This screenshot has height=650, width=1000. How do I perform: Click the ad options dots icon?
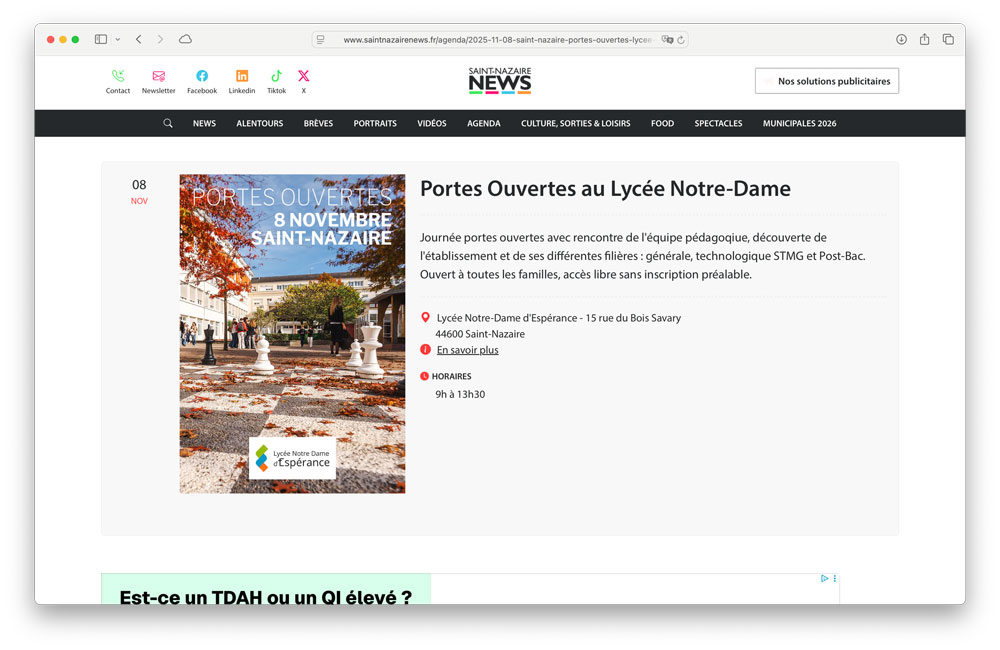[x=834, y=579]
